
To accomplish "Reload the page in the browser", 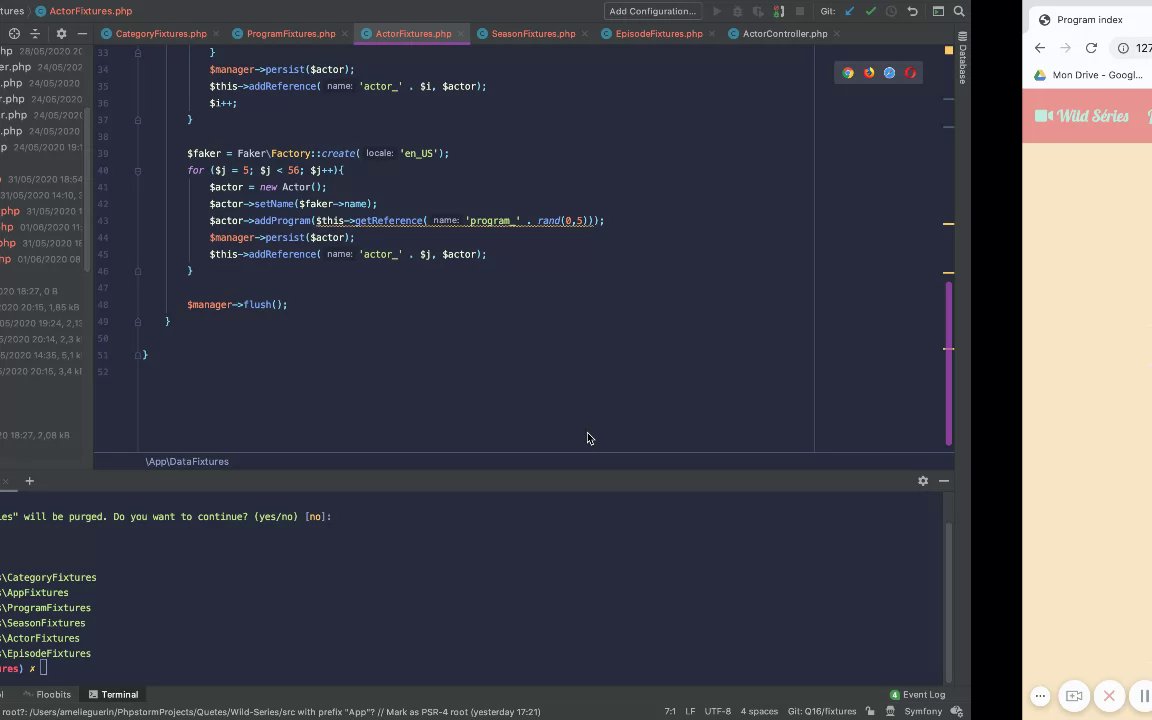I will coord(1091,48).
